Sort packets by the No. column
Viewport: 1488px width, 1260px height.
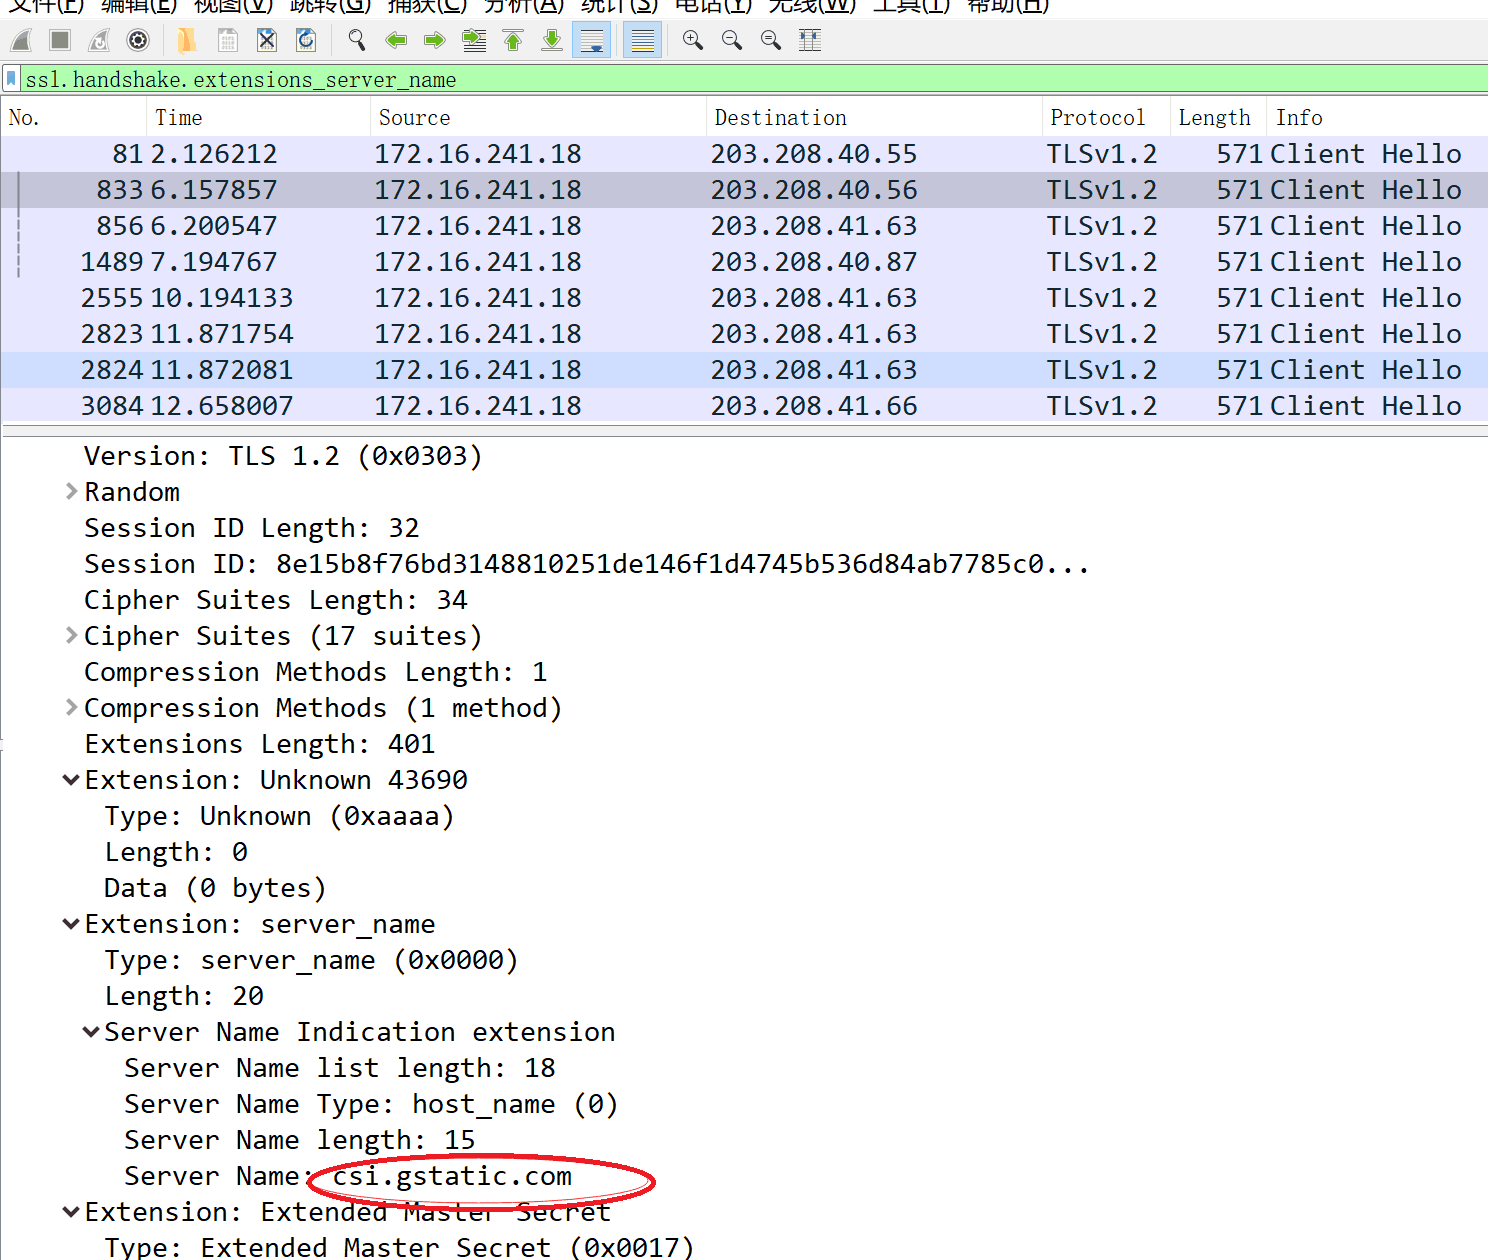tap(75, 117)
